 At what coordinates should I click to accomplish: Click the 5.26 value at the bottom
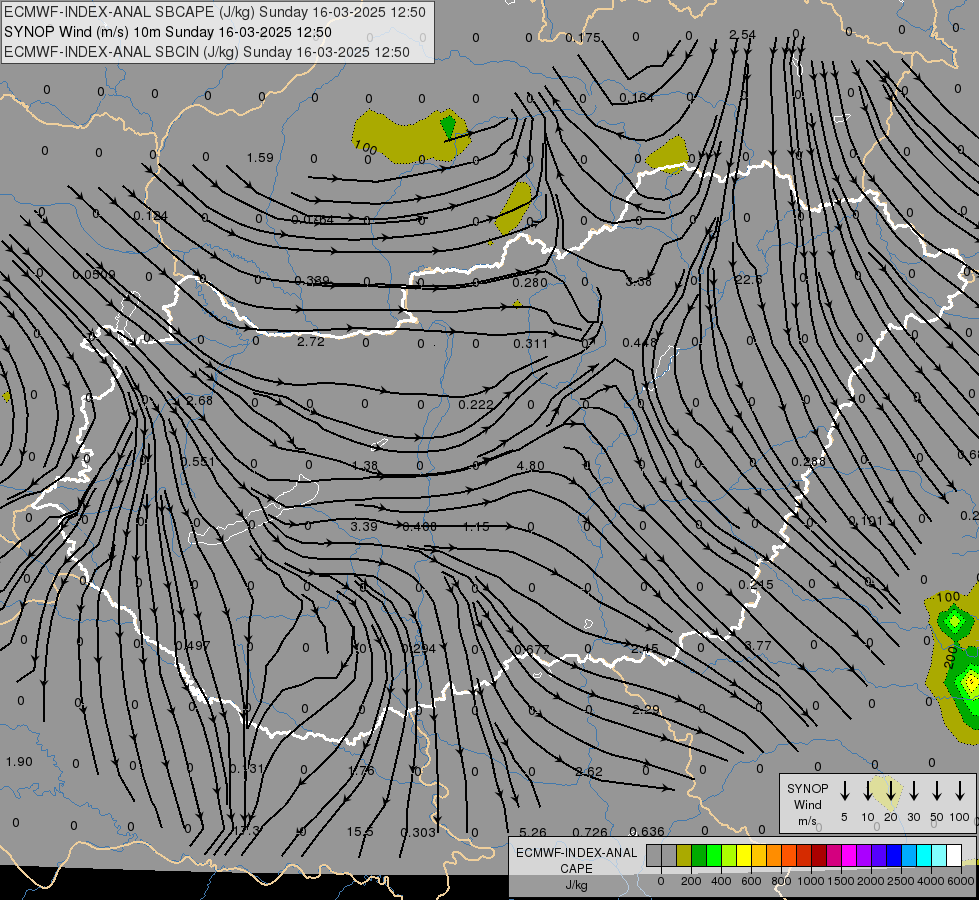[533, 832]
